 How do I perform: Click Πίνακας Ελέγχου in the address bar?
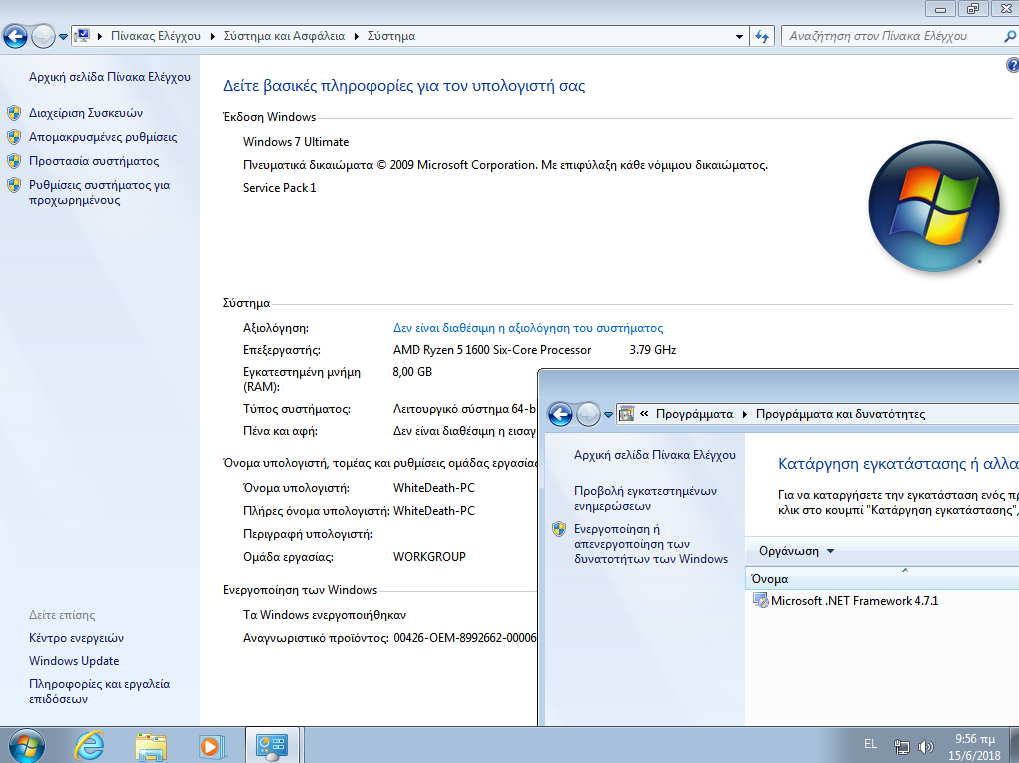click(x=156, y=36)
